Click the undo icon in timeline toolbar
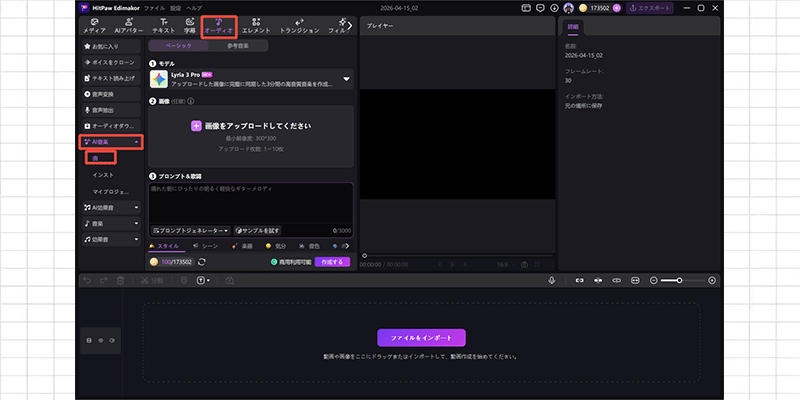 tap(87, 280)
